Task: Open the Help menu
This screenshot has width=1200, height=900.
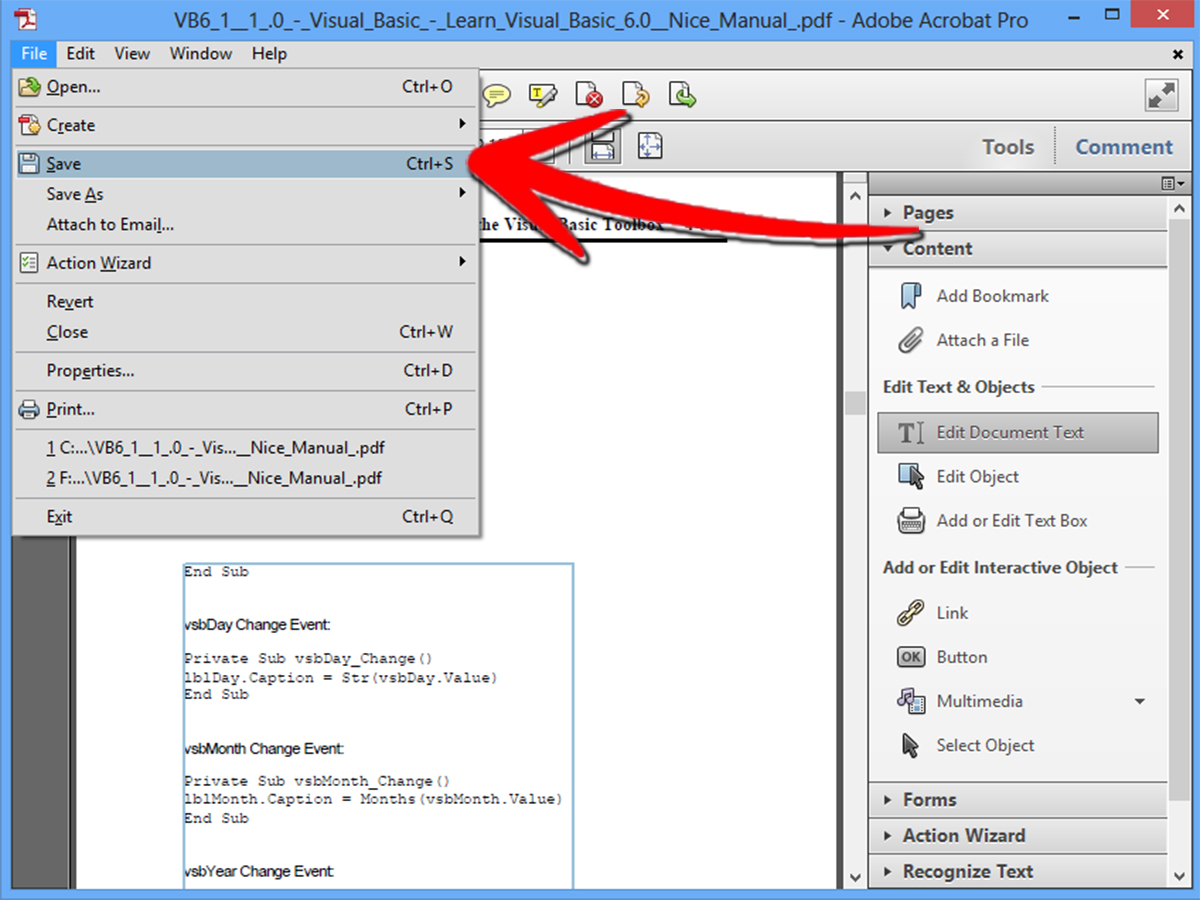Action: pyautogui.click(x=268, y=53)
